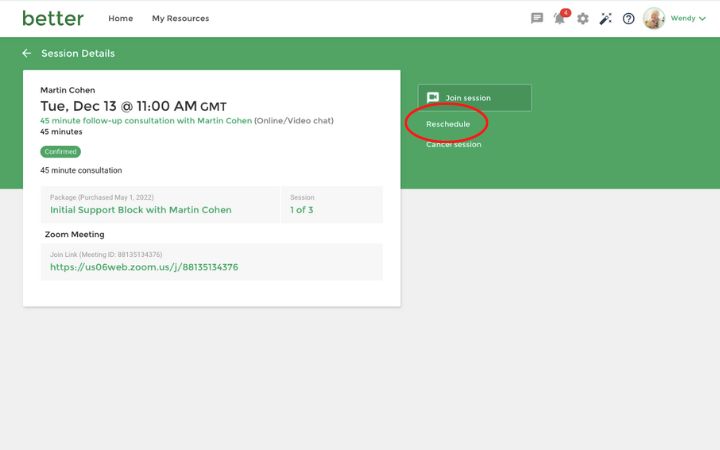
Task: Click the Reschedule link
Action: click(448, 124)
